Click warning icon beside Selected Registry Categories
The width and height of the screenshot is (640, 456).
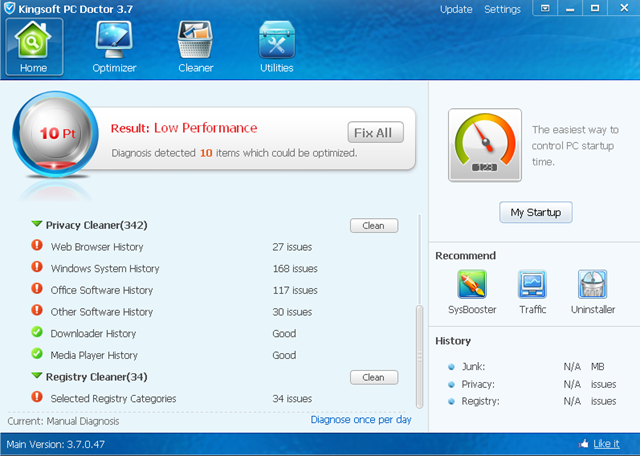(37, 397)
